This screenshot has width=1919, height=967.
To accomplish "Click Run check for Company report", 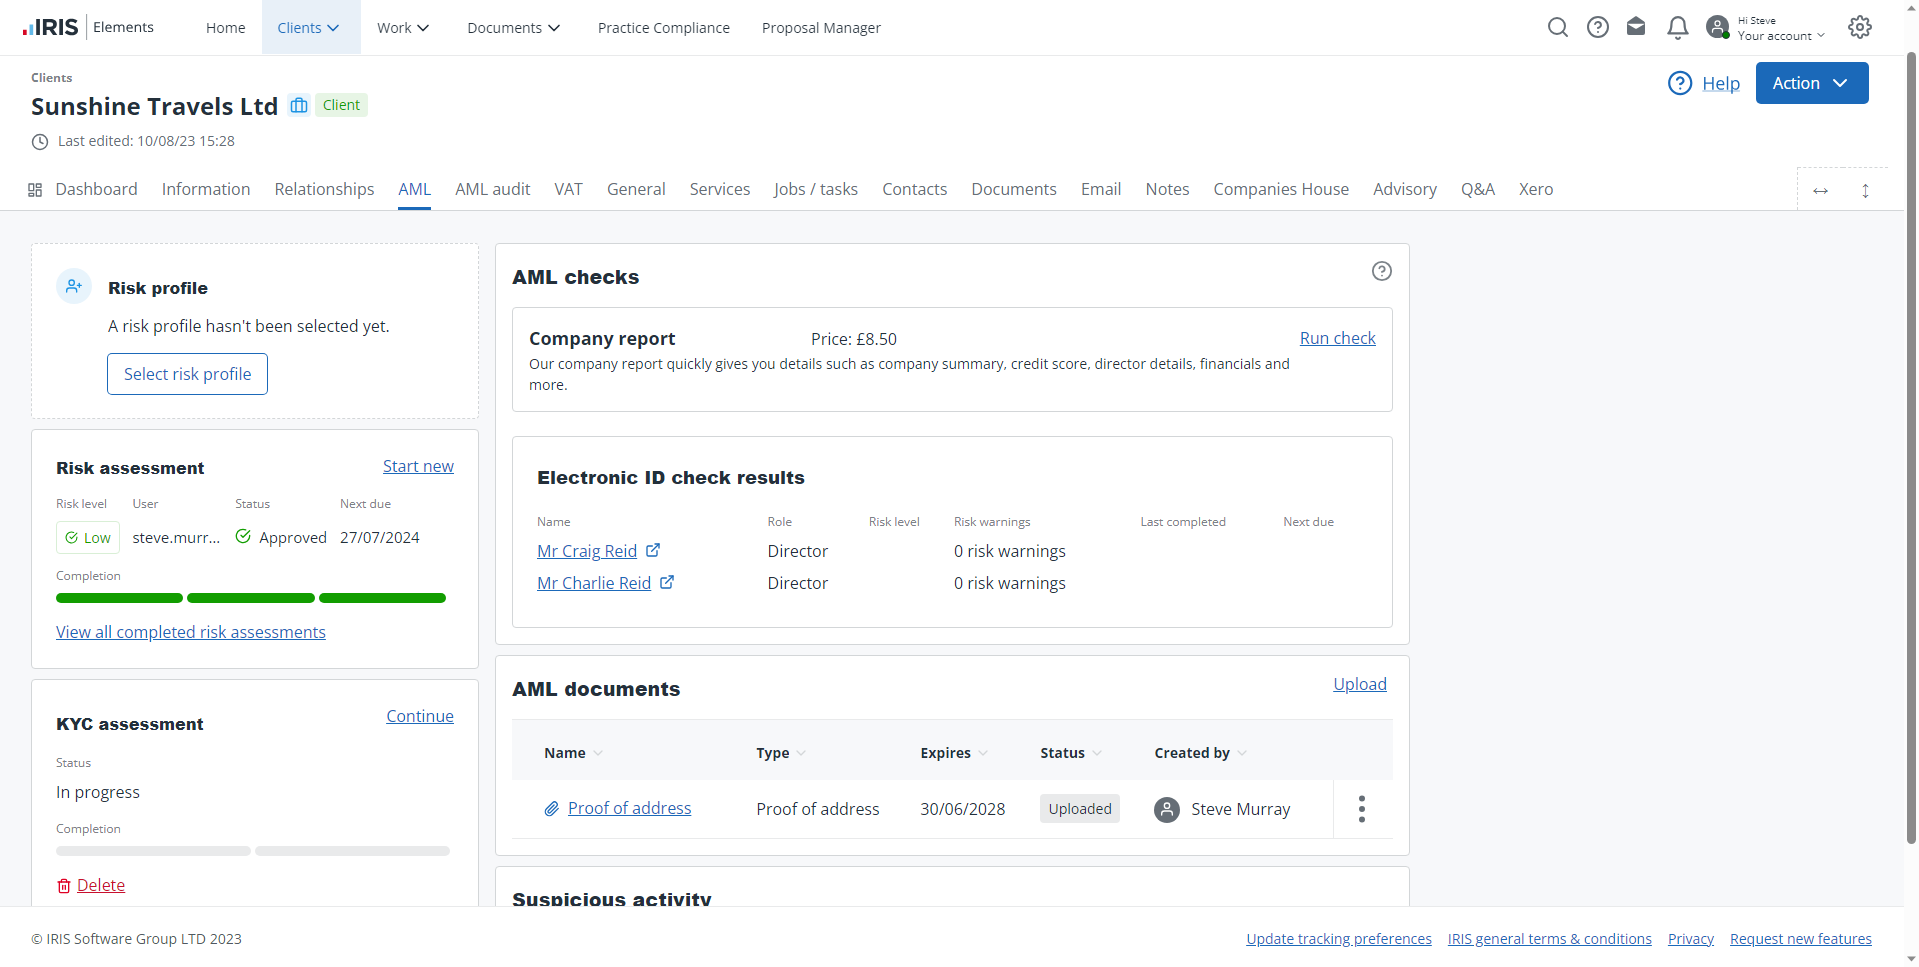I will coord(1337,339).
